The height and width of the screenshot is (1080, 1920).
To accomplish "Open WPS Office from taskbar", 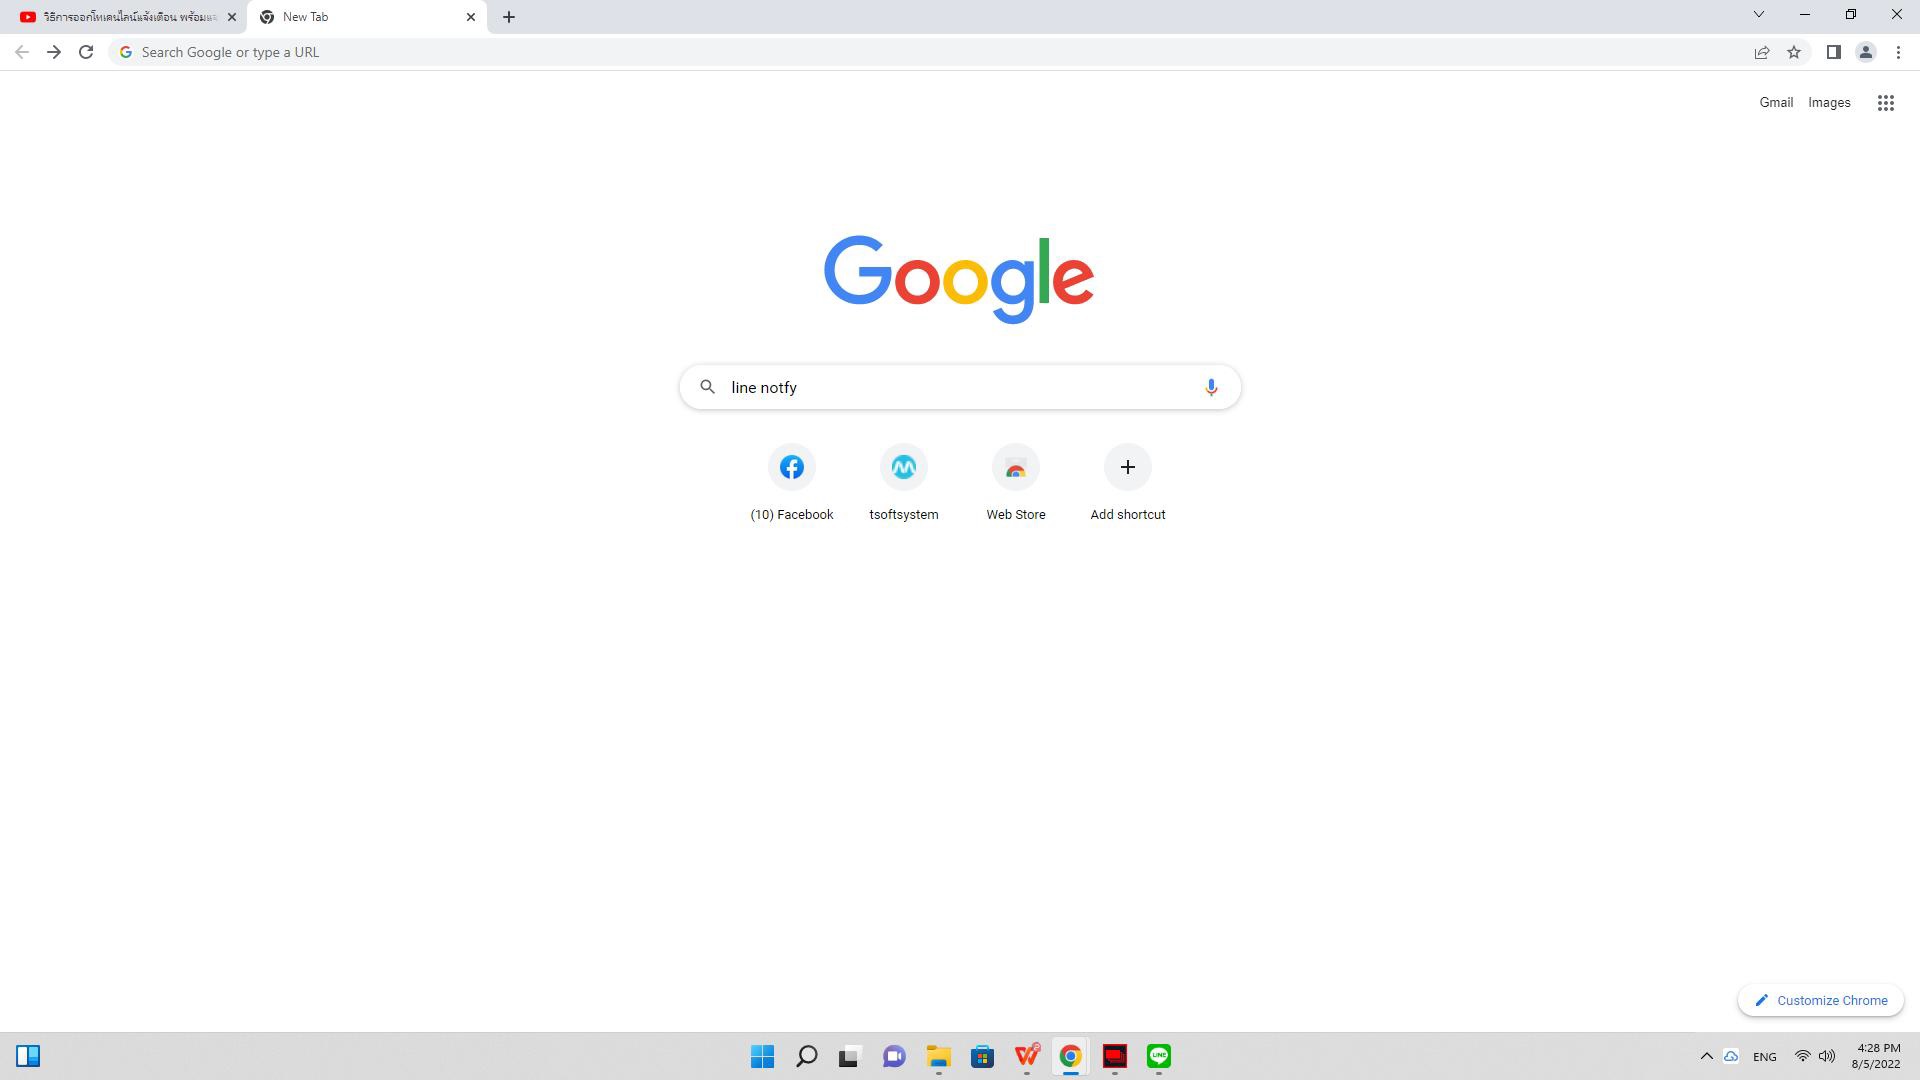I will click(x=1027, y=1056).
